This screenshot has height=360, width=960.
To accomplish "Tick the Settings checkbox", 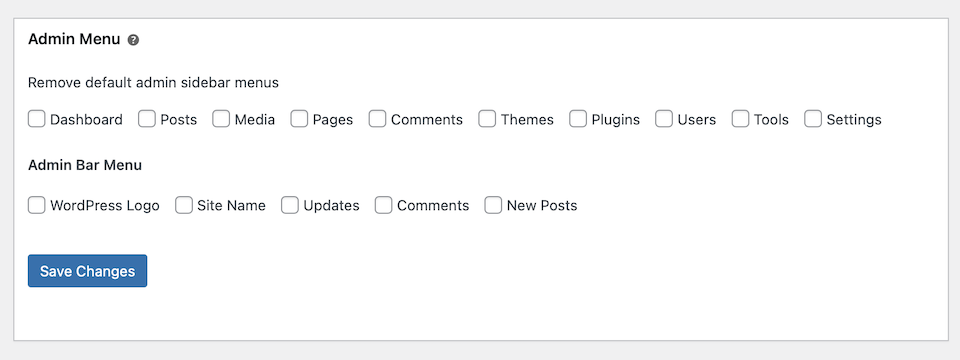I will point(813,119).
